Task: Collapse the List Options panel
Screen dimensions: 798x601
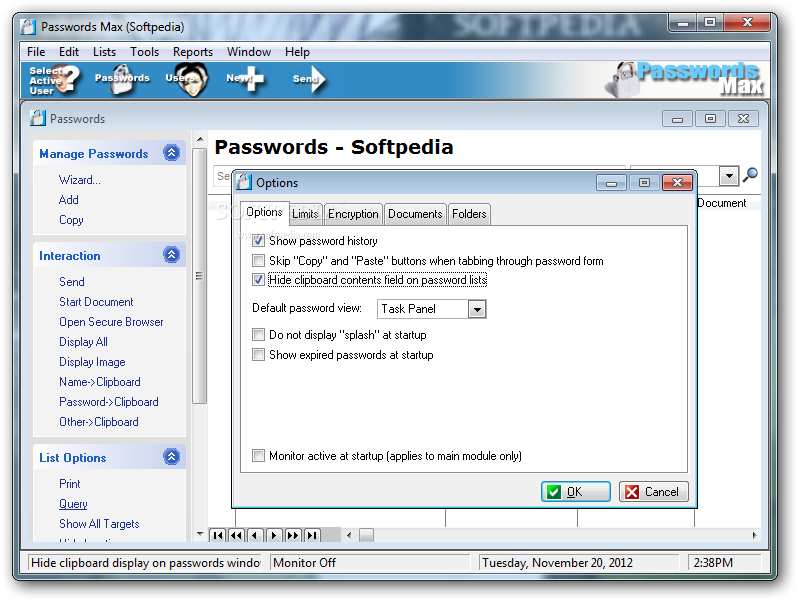Action: pyautogui.click(x=172, y=456)
